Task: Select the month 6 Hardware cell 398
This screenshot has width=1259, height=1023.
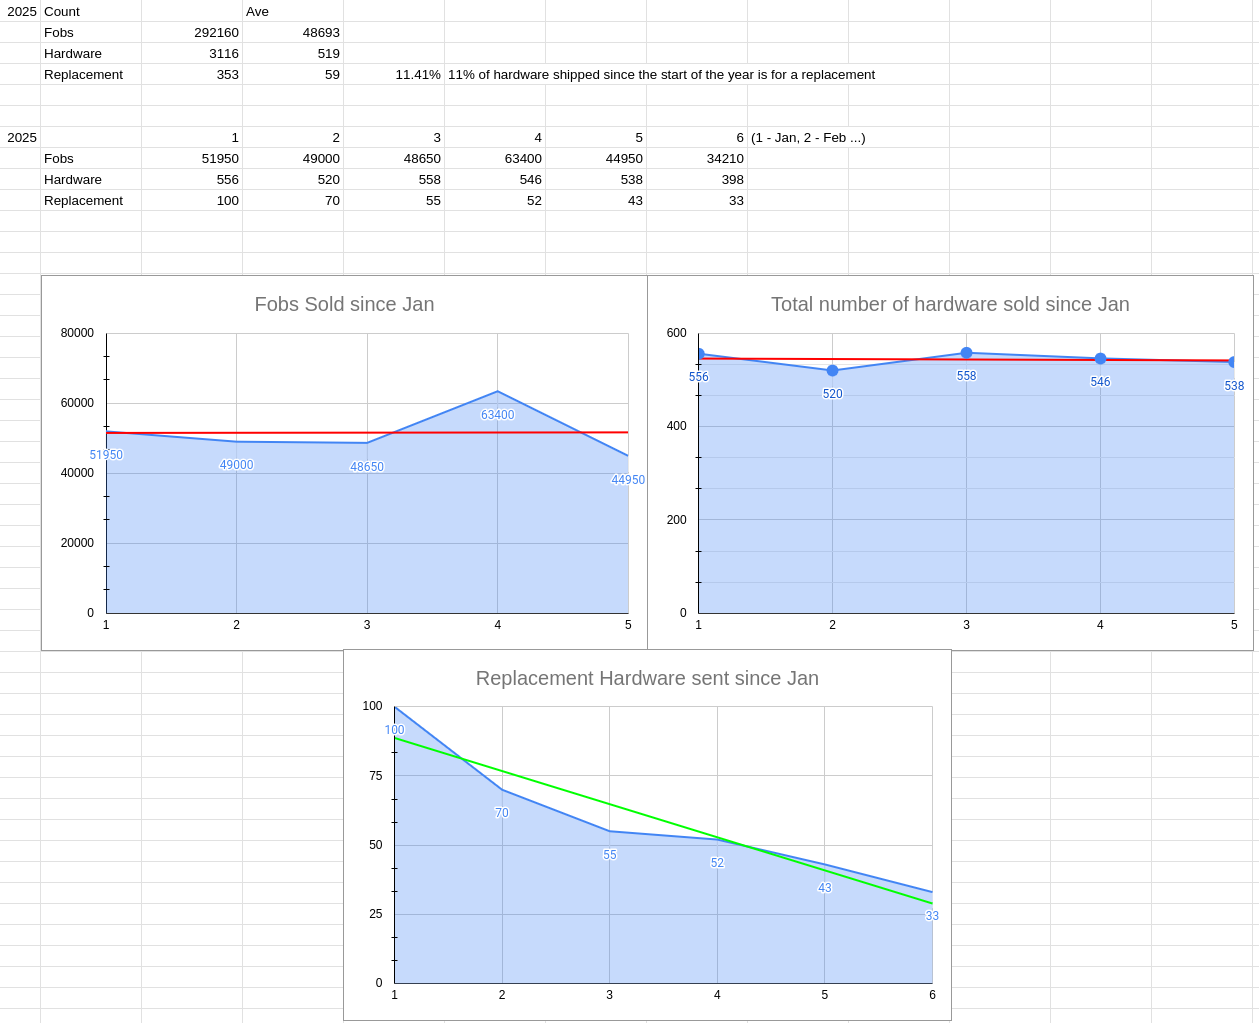Action: (697, 180)
